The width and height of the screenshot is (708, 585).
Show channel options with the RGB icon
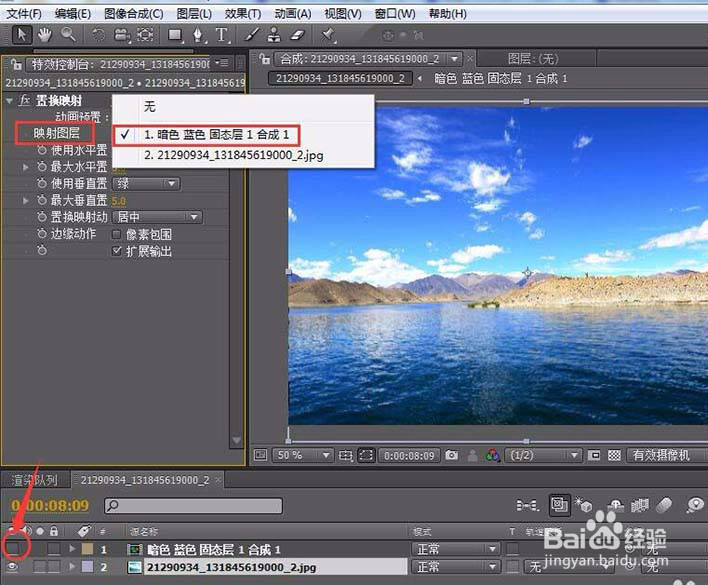point(492,455)
